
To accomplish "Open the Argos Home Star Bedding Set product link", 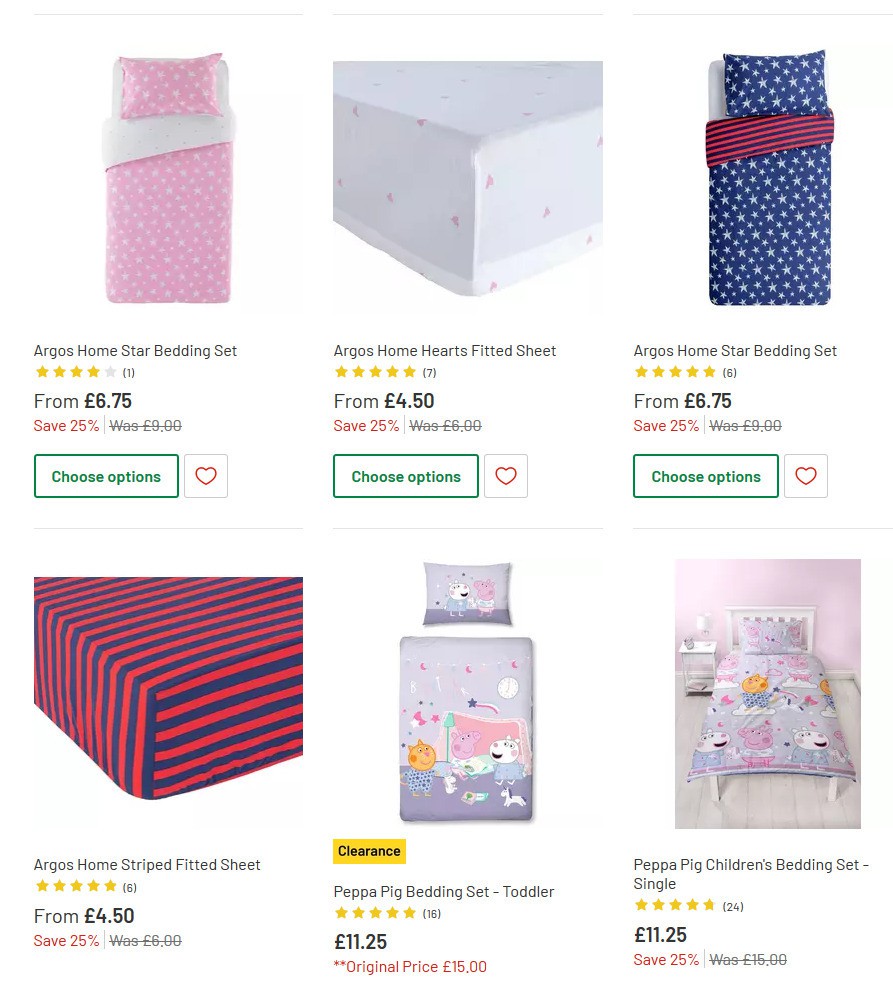I will click(x=136, y=350).
